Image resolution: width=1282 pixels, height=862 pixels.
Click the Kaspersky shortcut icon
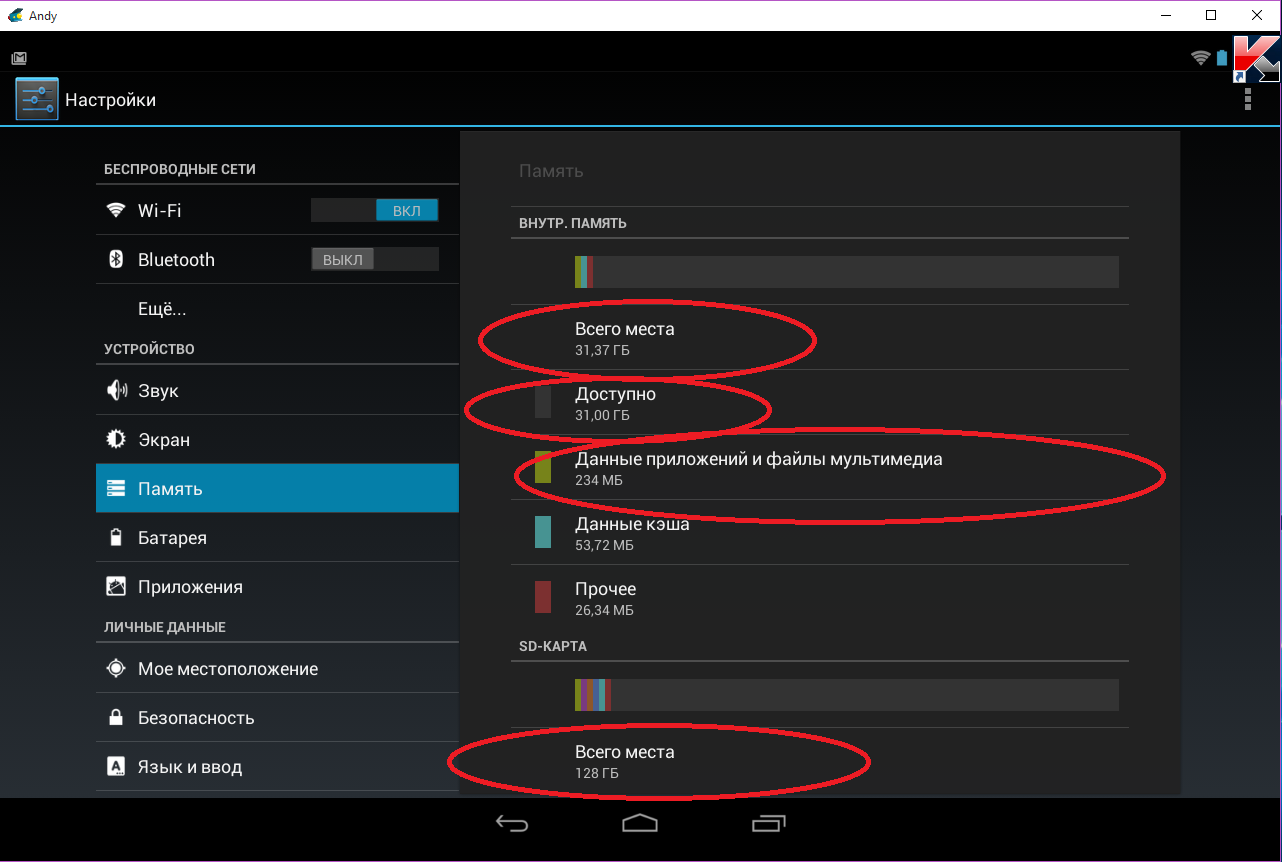click(x=1256, y=59)
